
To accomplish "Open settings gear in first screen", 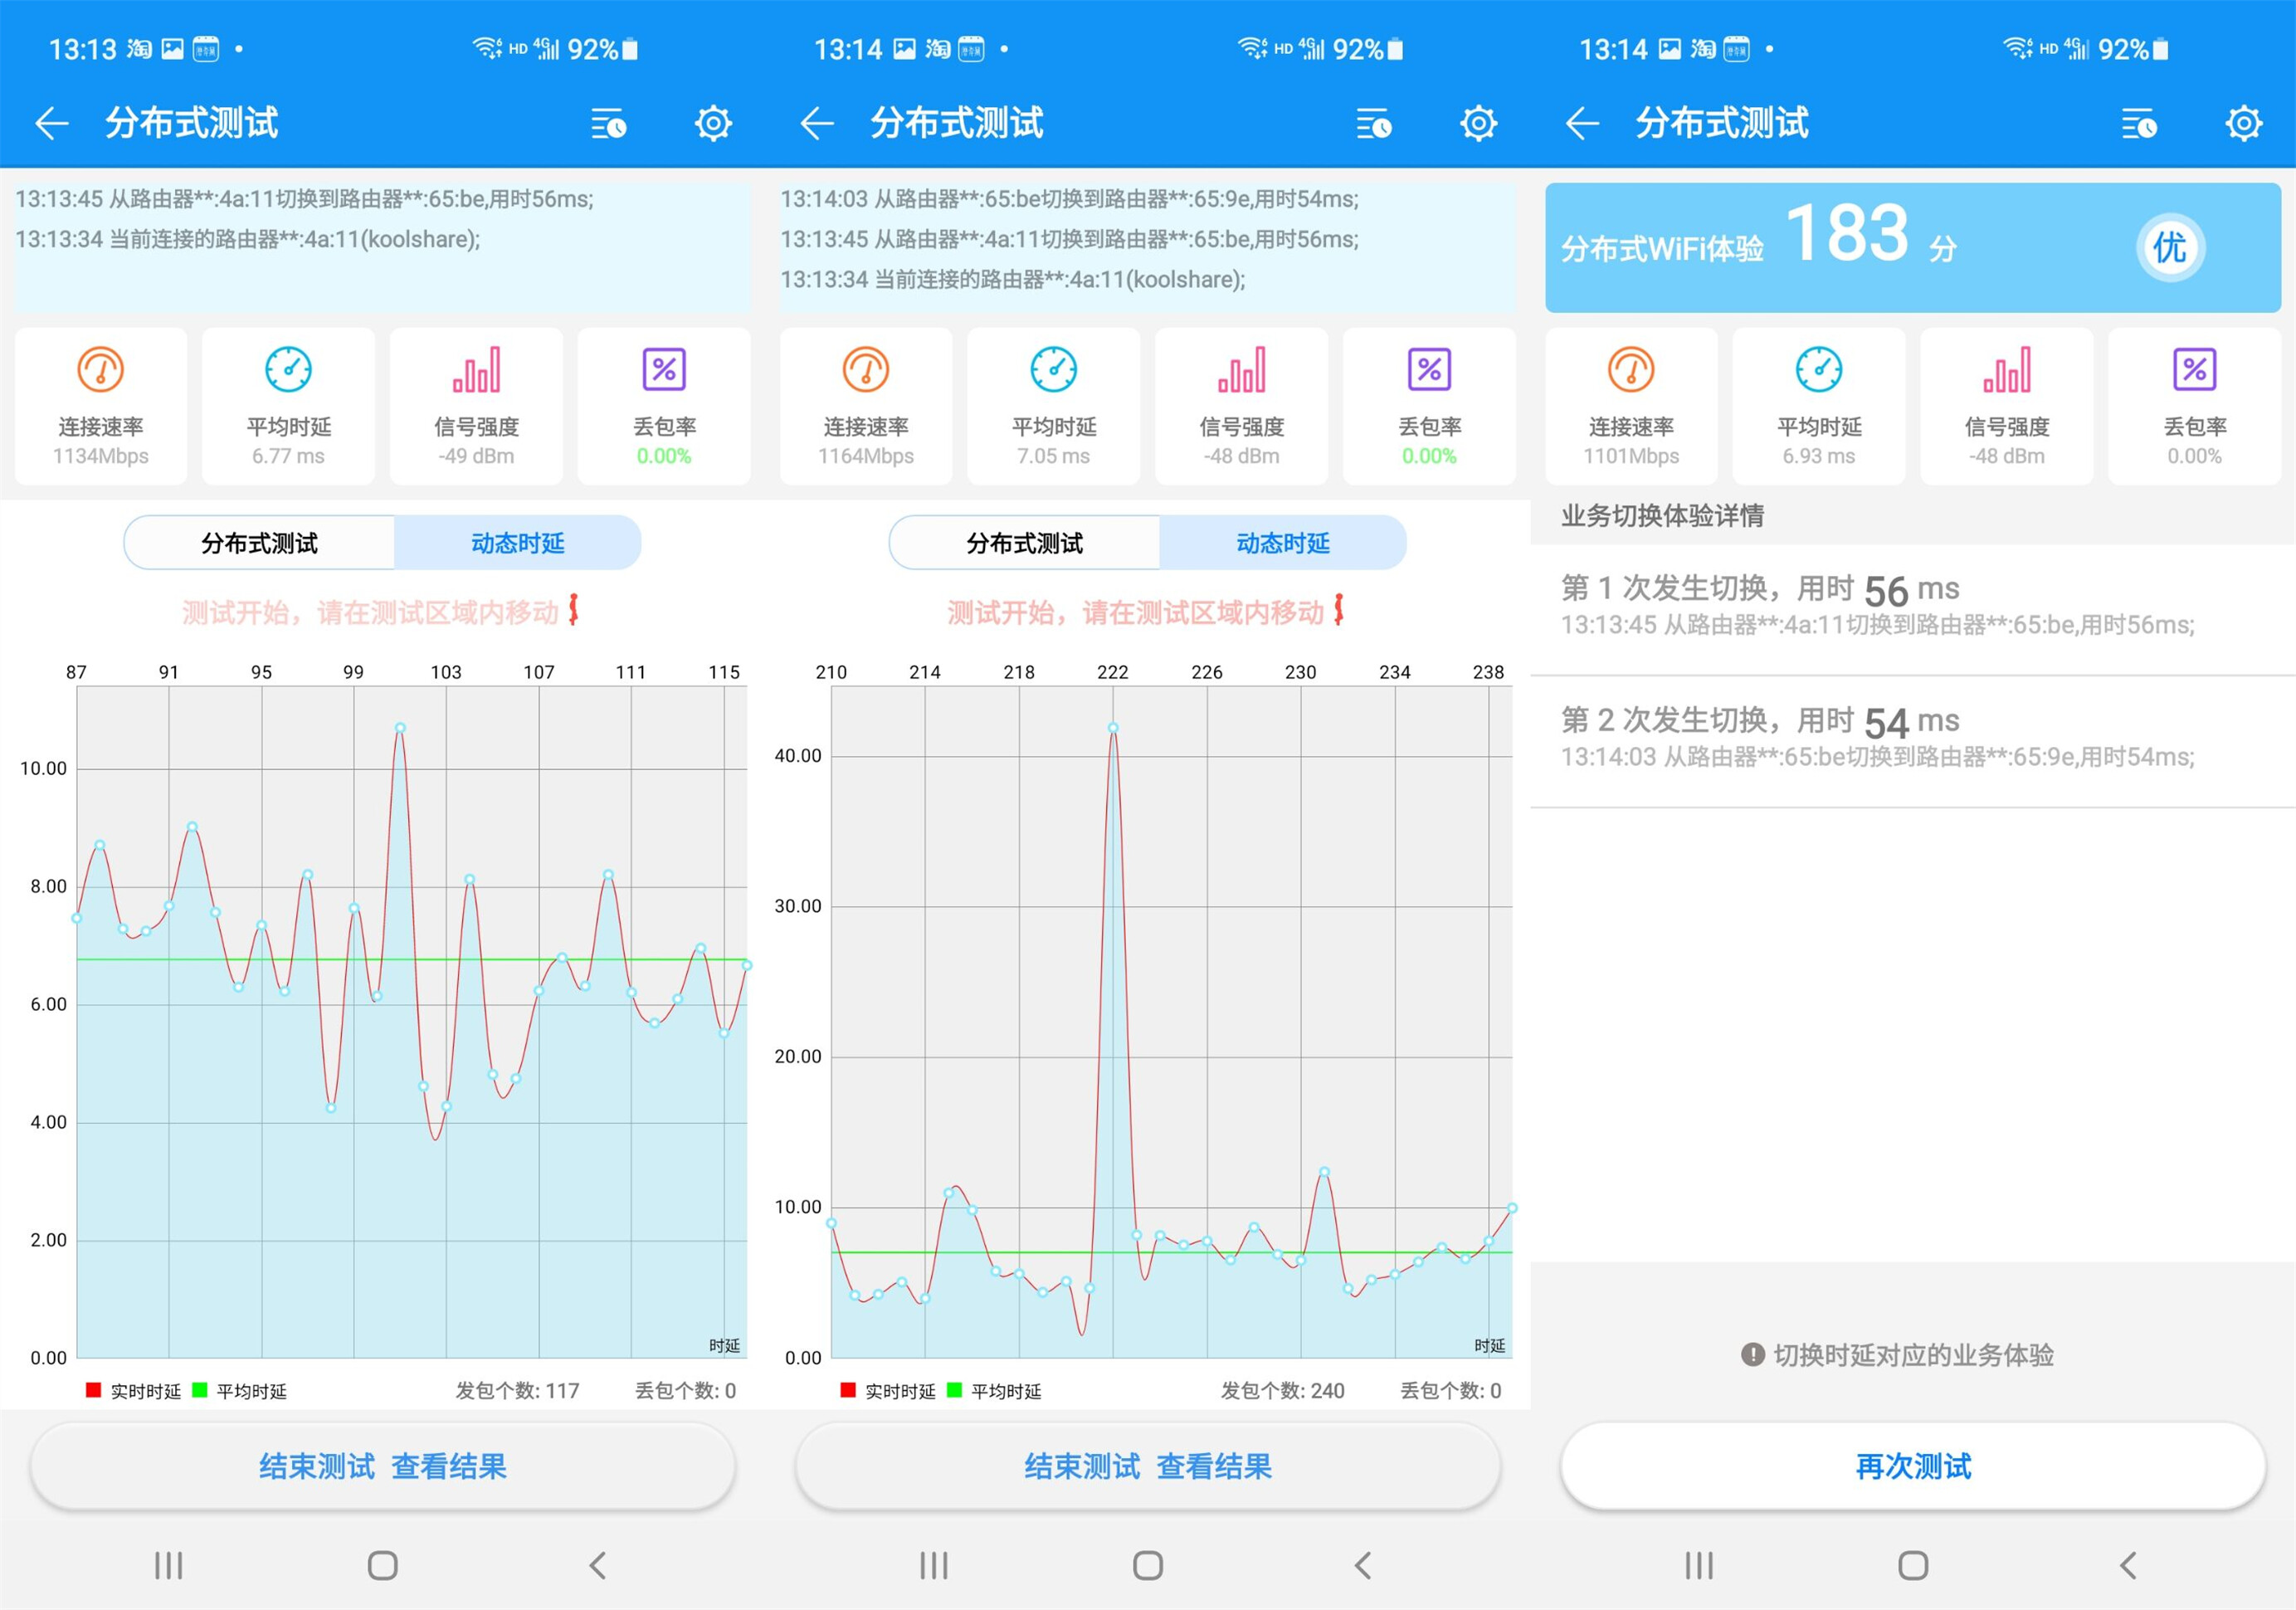I will coord(713,124).
